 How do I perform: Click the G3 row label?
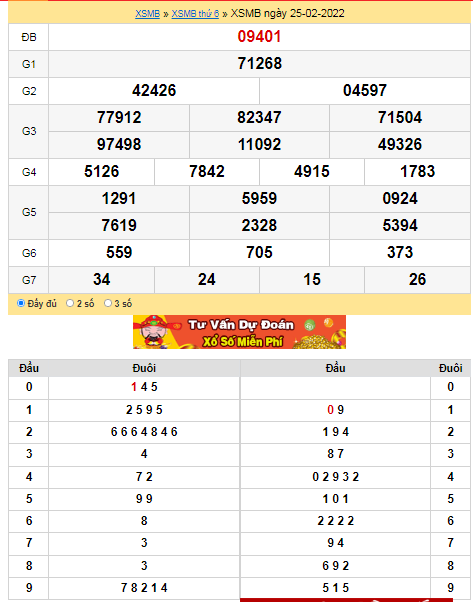tap(29, 131)
